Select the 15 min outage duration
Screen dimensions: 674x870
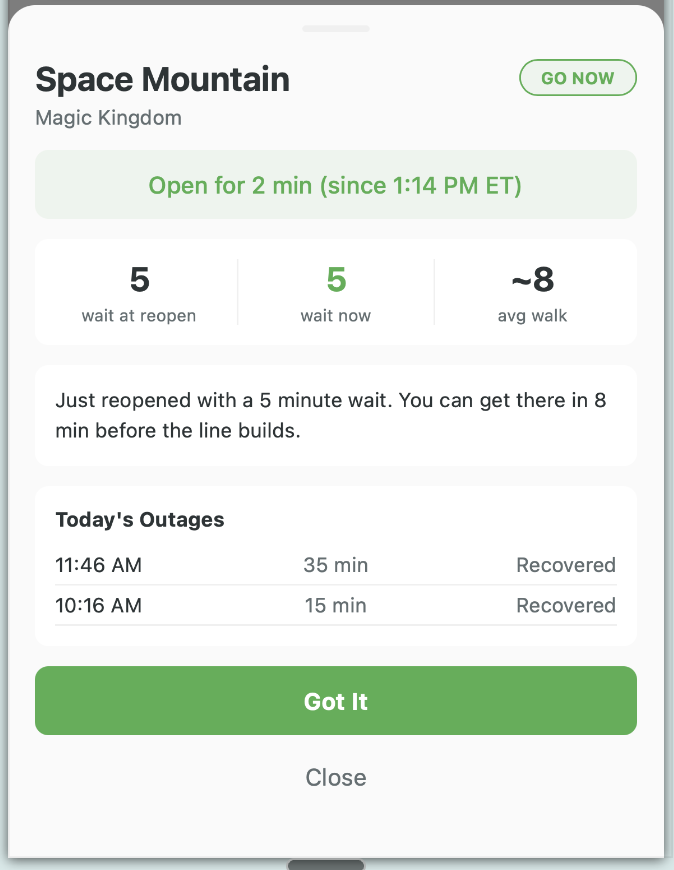336,606
